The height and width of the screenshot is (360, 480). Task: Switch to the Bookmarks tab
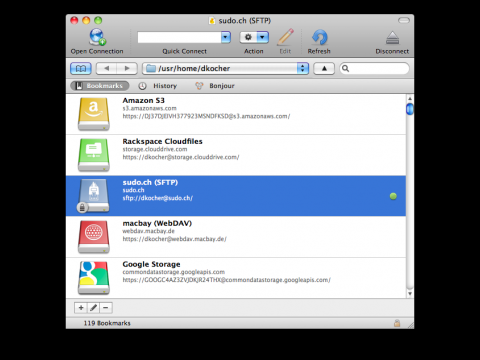(100, 86)
